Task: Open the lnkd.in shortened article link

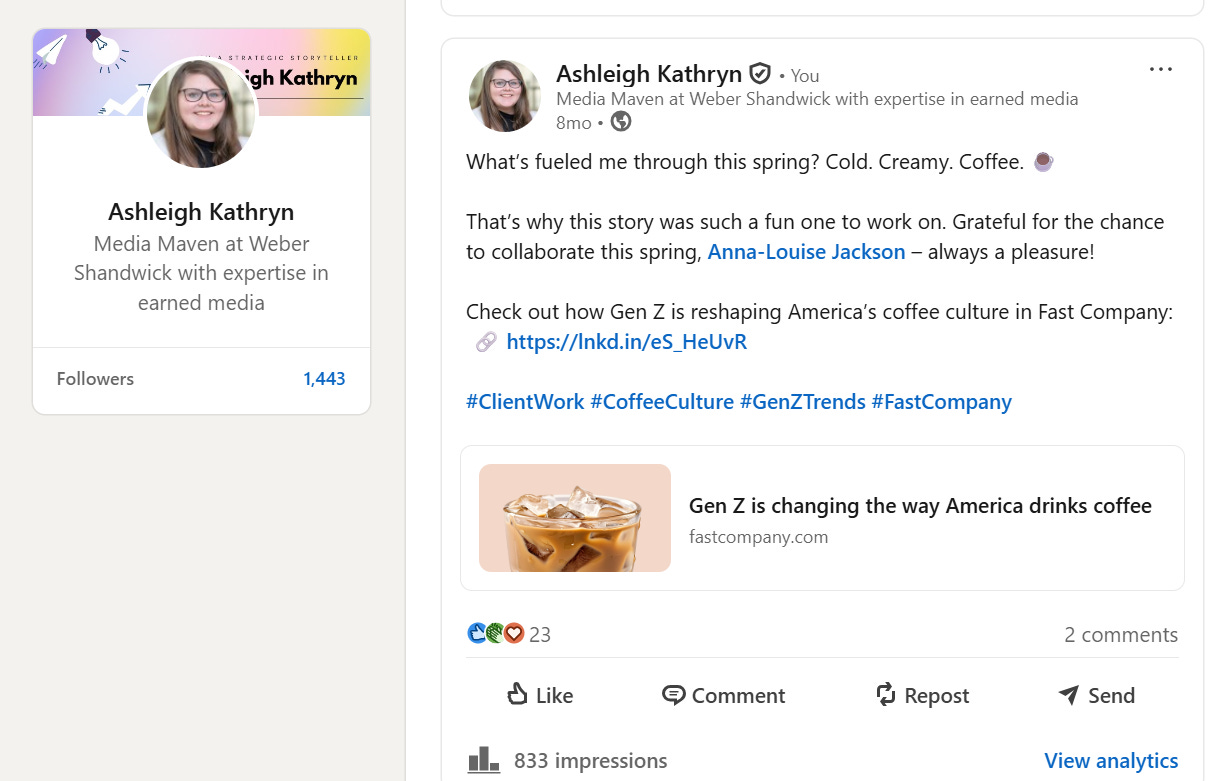Action: (627, 342)
